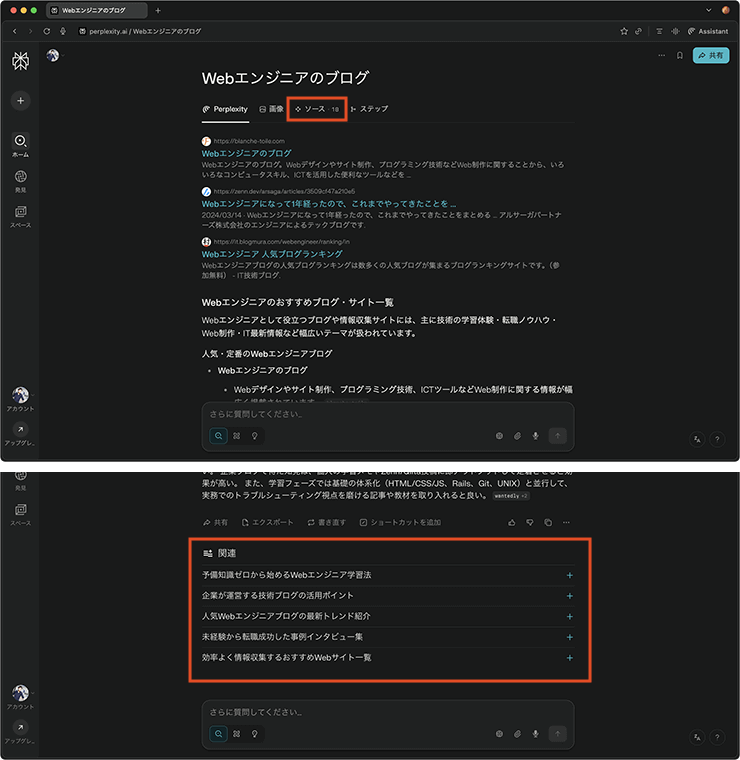Open 発見 in the upper screenshot sidebar
Viewport: 740px width, 760px height.
point(20,181)
